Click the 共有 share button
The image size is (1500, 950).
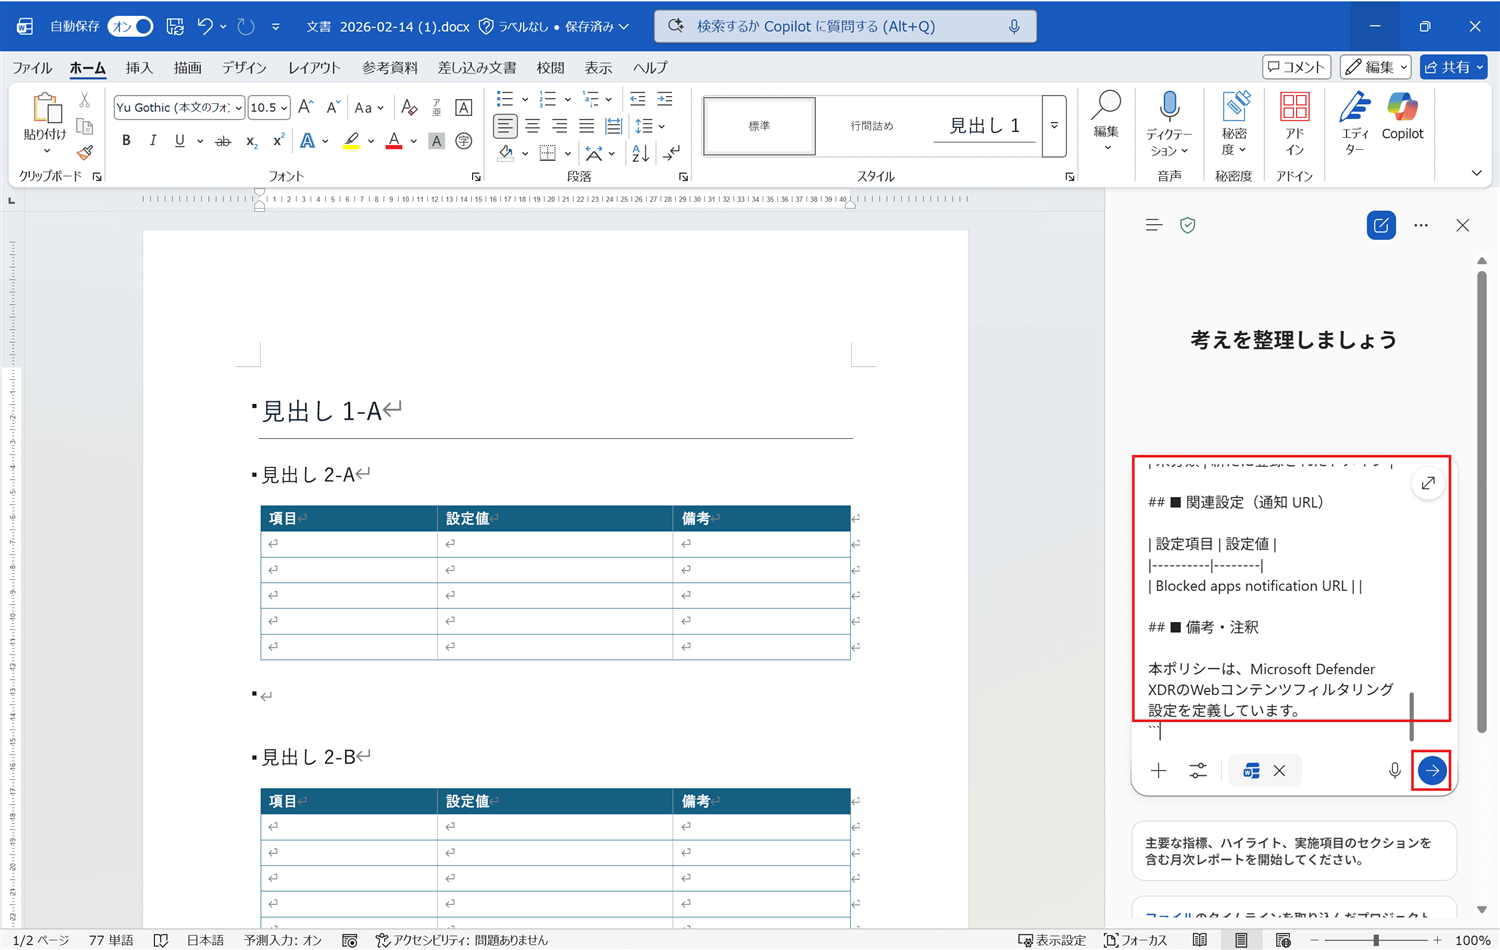pyautogui.click(x=1453, y=67)
